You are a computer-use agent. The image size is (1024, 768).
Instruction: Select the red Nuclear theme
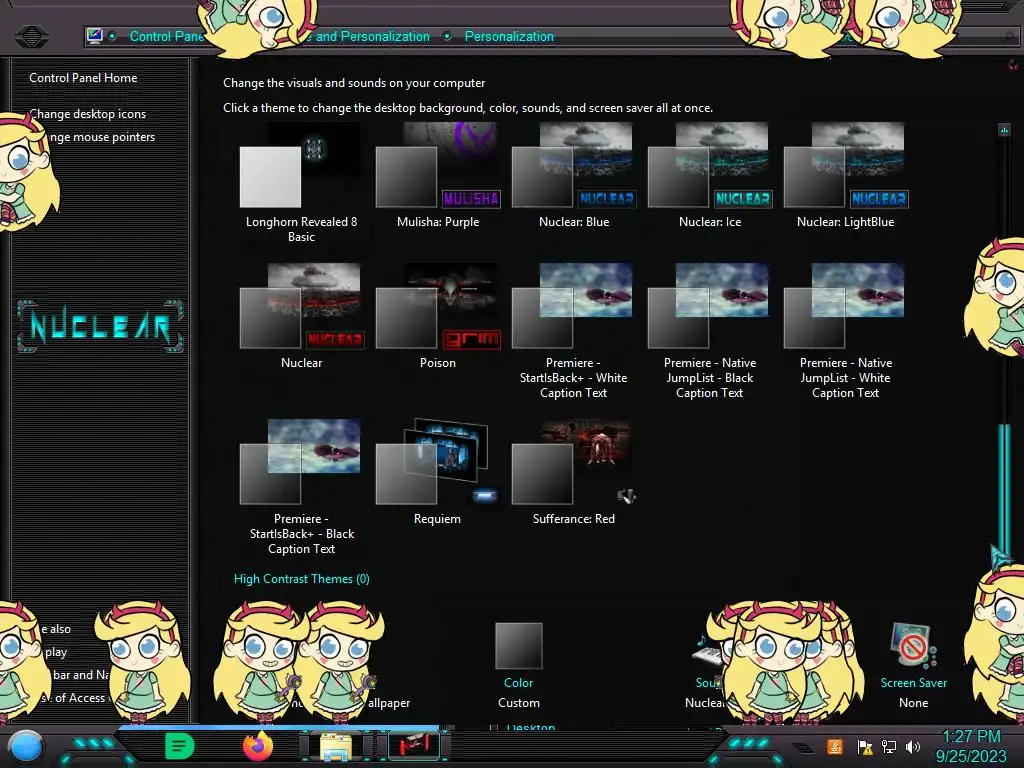(301, 317)
